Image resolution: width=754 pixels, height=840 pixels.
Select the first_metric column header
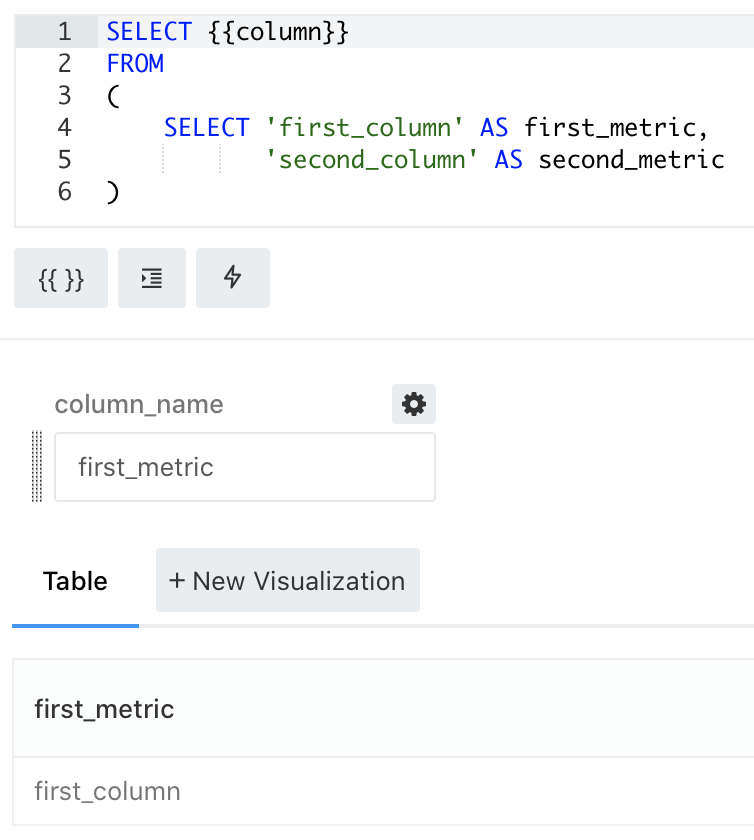[x=103, y=709]
